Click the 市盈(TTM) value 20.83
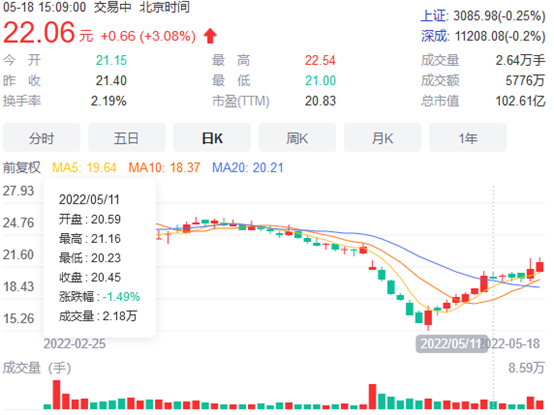 point(320,101)
